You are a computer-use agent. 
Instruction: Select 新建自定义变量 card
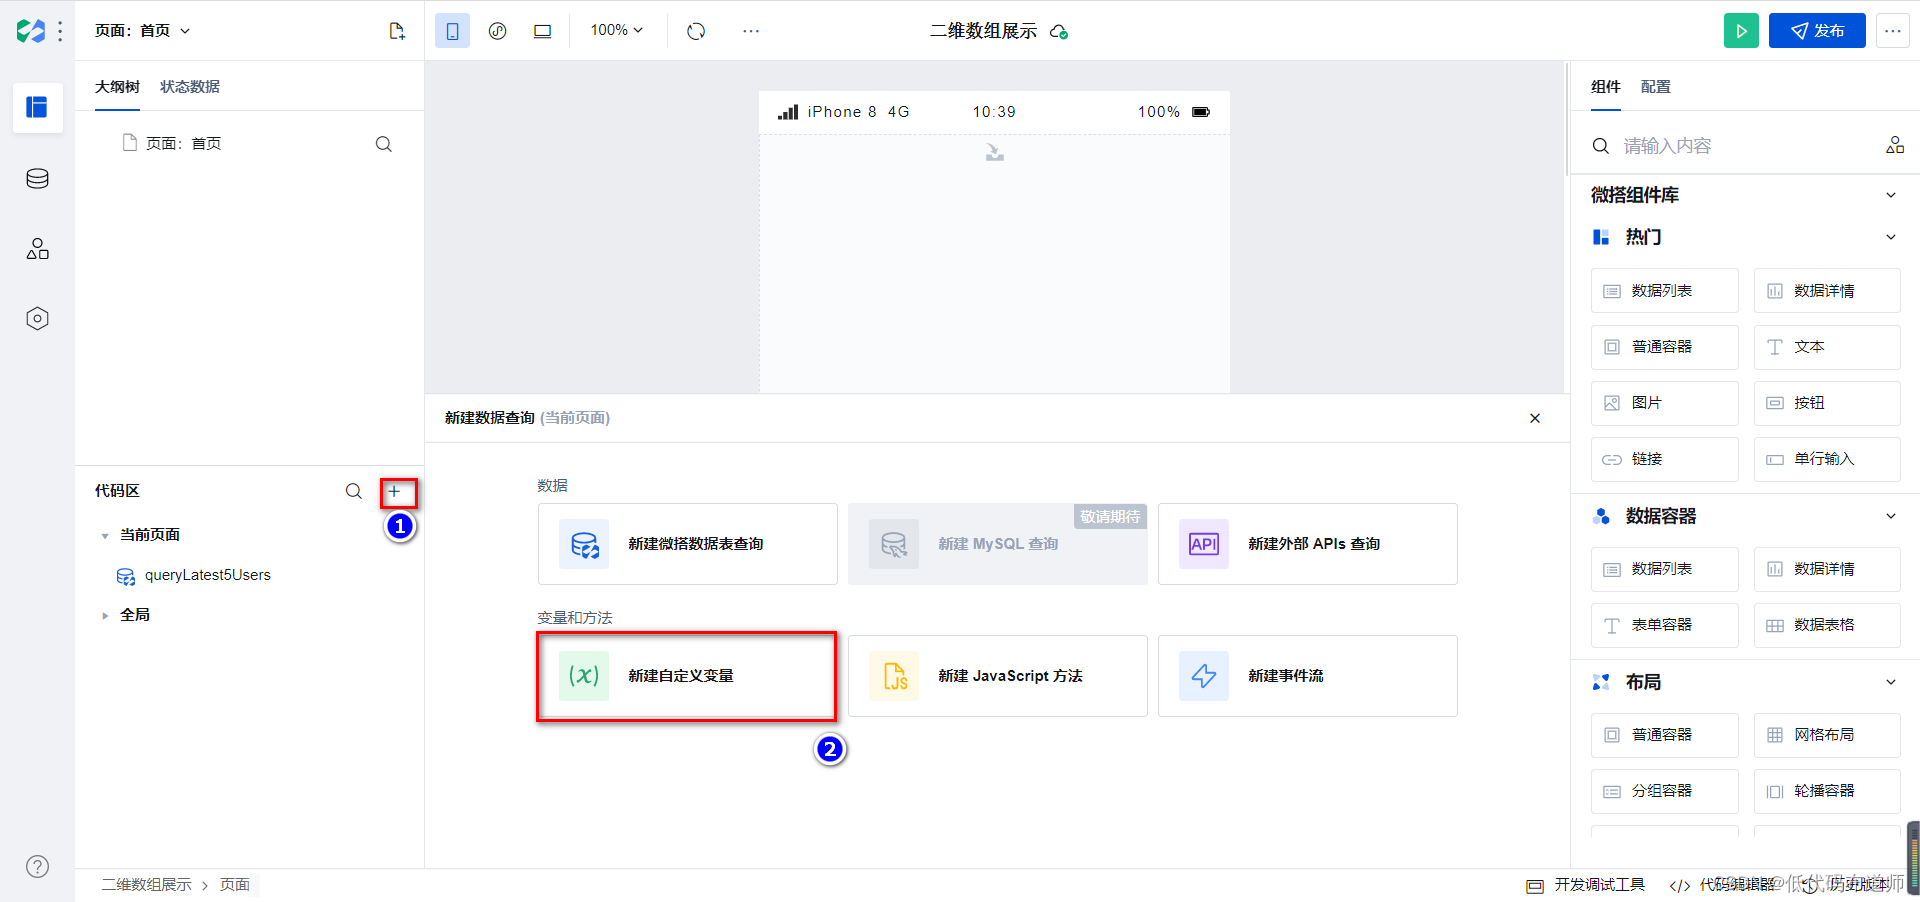tap(686, 676)
